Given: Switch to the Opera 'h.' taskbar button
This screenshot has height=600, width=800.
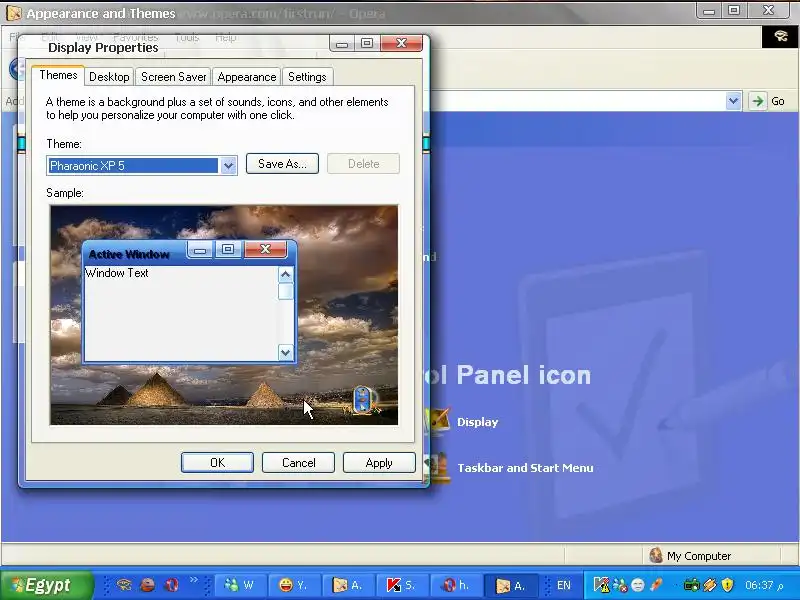Looking at the screenshot, I should tap(456, 585).
